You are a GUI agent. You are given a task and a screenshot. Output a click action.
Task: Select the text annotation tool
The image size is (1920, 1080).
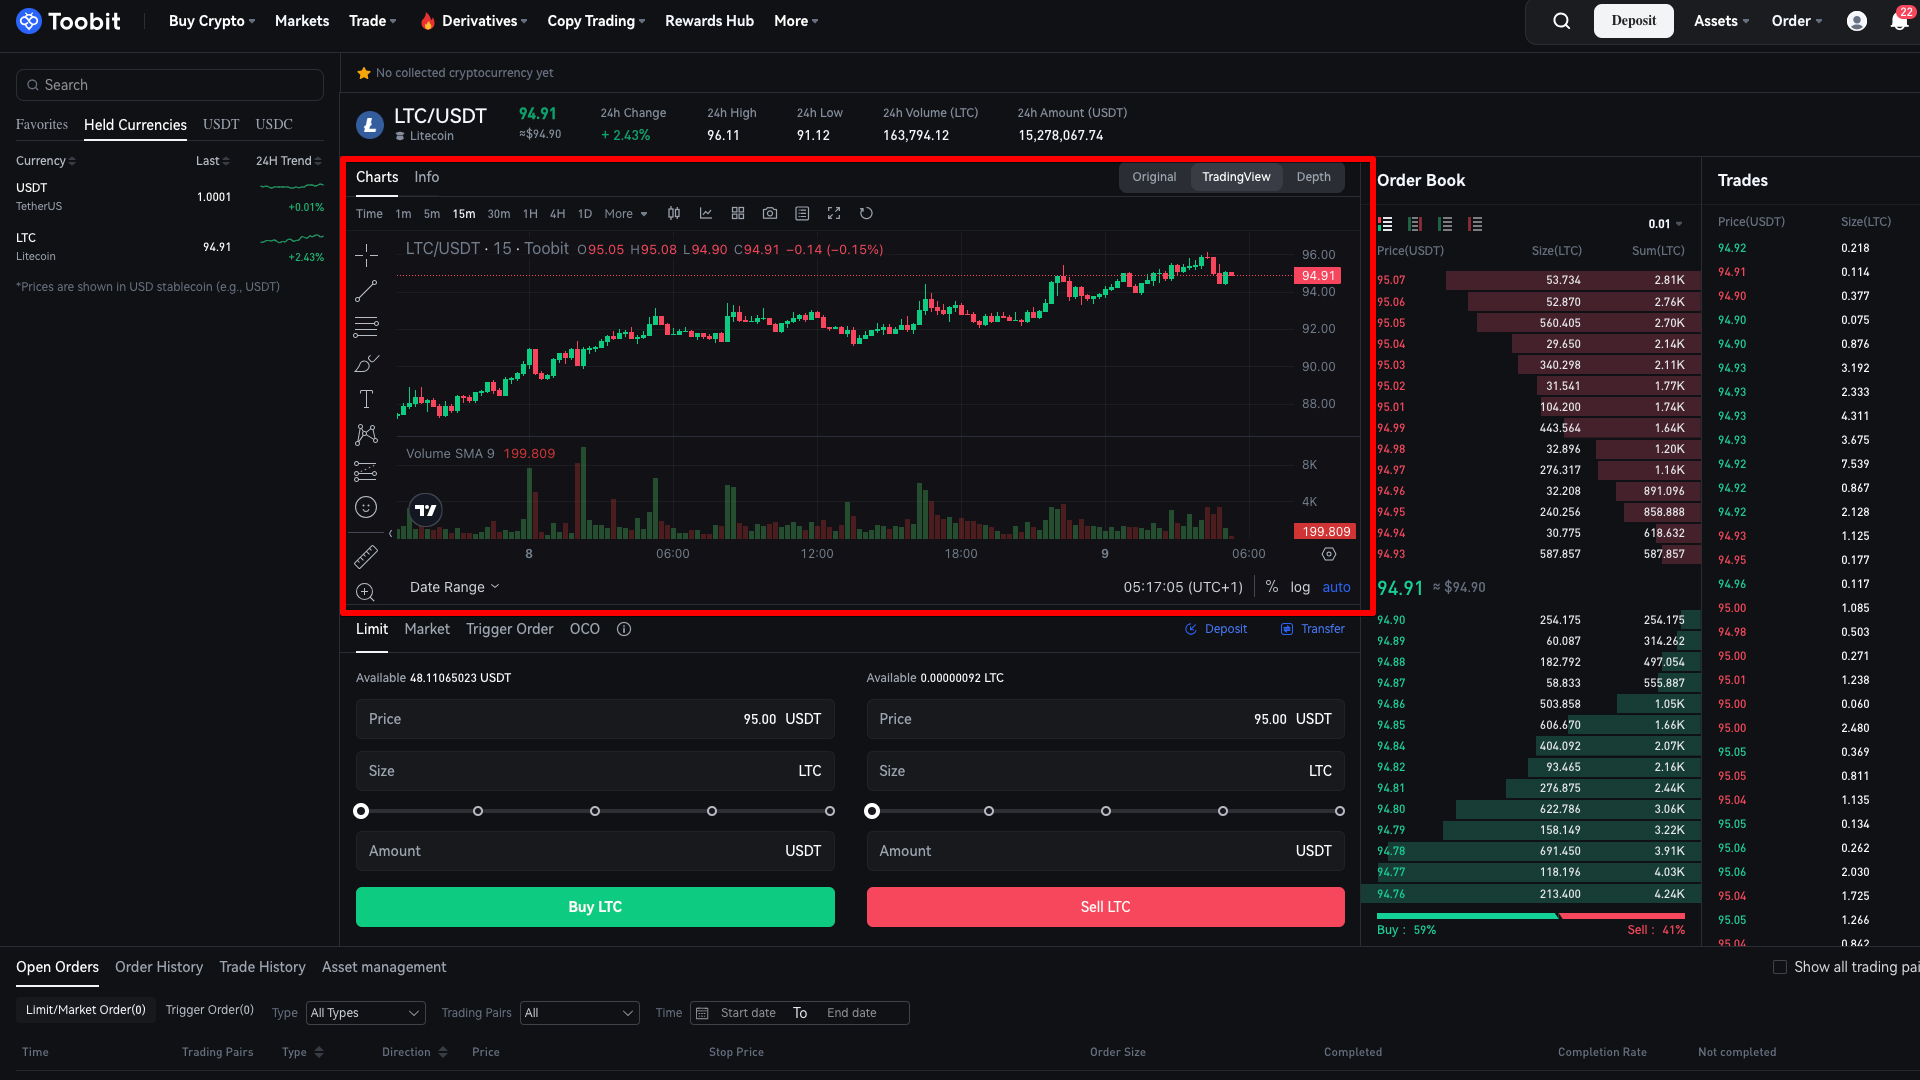point(366,399)
